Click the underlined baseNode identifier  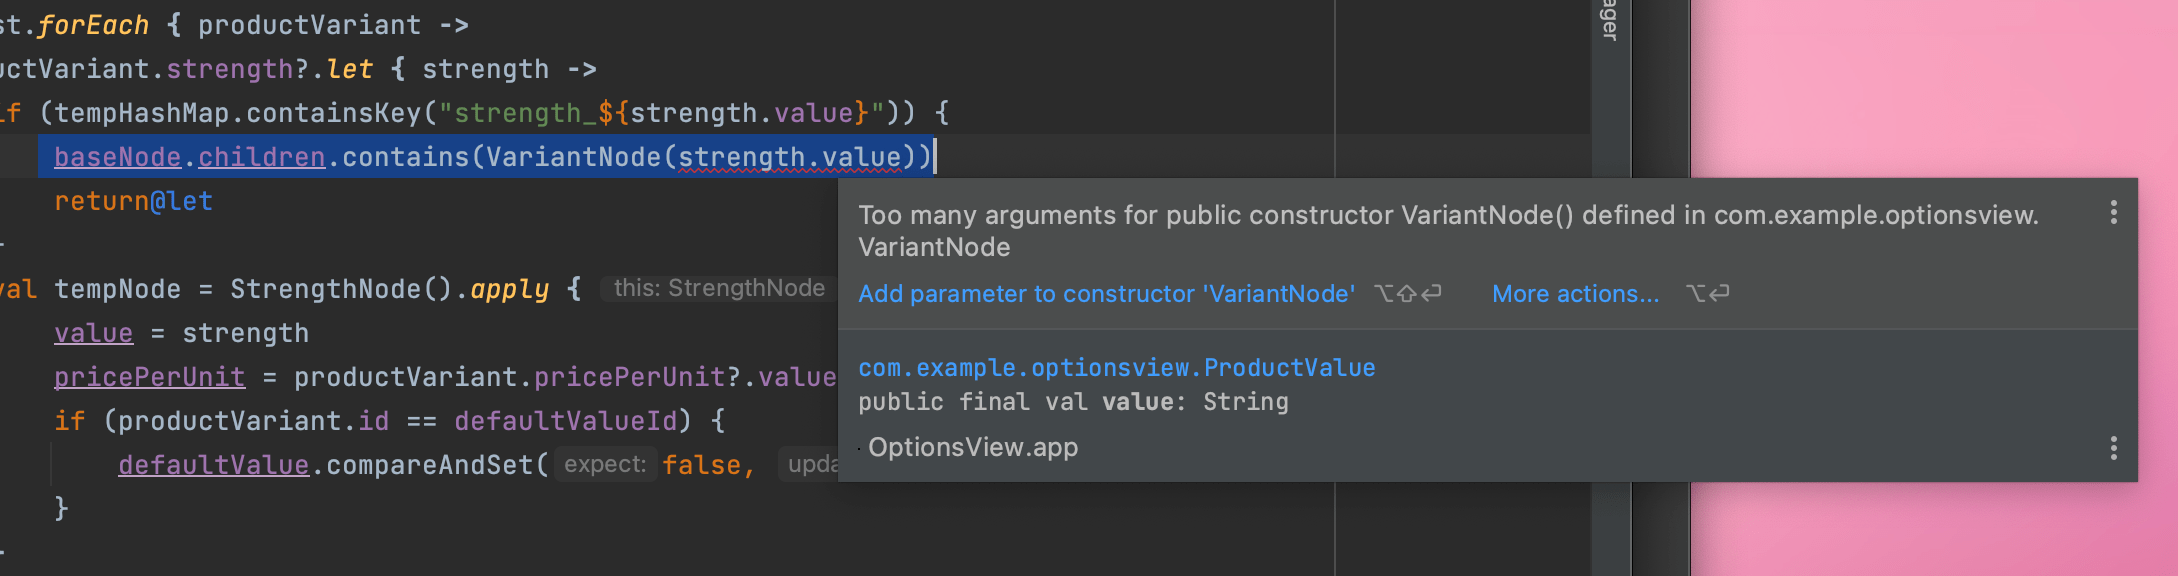coord(117,157)
